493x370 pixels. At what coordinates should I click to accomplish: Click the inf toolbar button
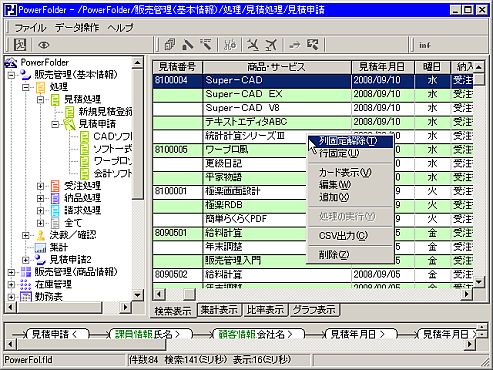coord(425,45)
